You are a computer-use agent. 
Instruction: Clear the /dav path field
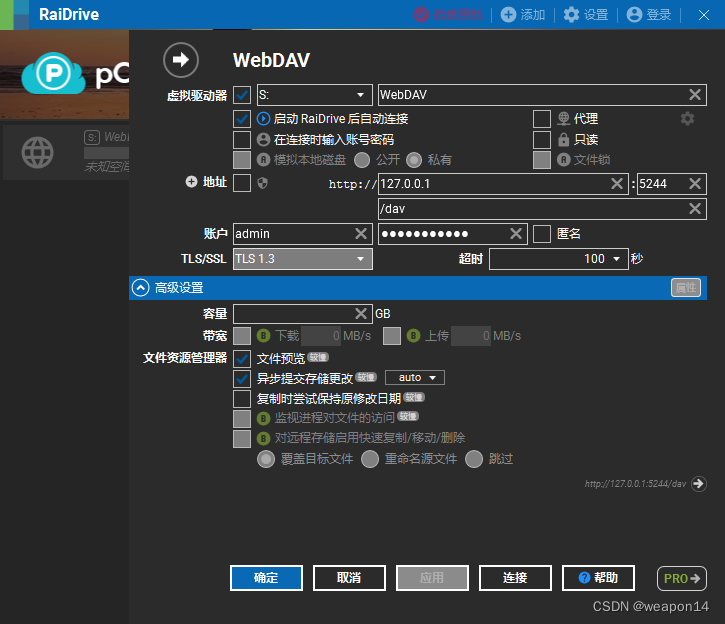click(x=694, y=209)
